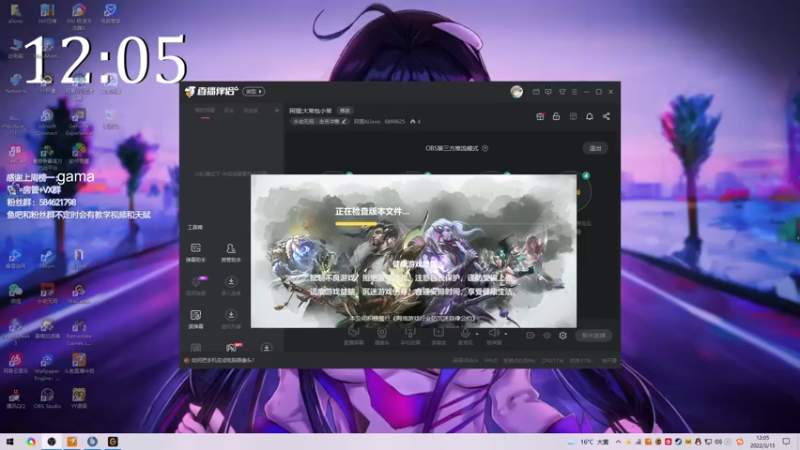Click the pause stream button at bottom right

(x=593, y=335)
